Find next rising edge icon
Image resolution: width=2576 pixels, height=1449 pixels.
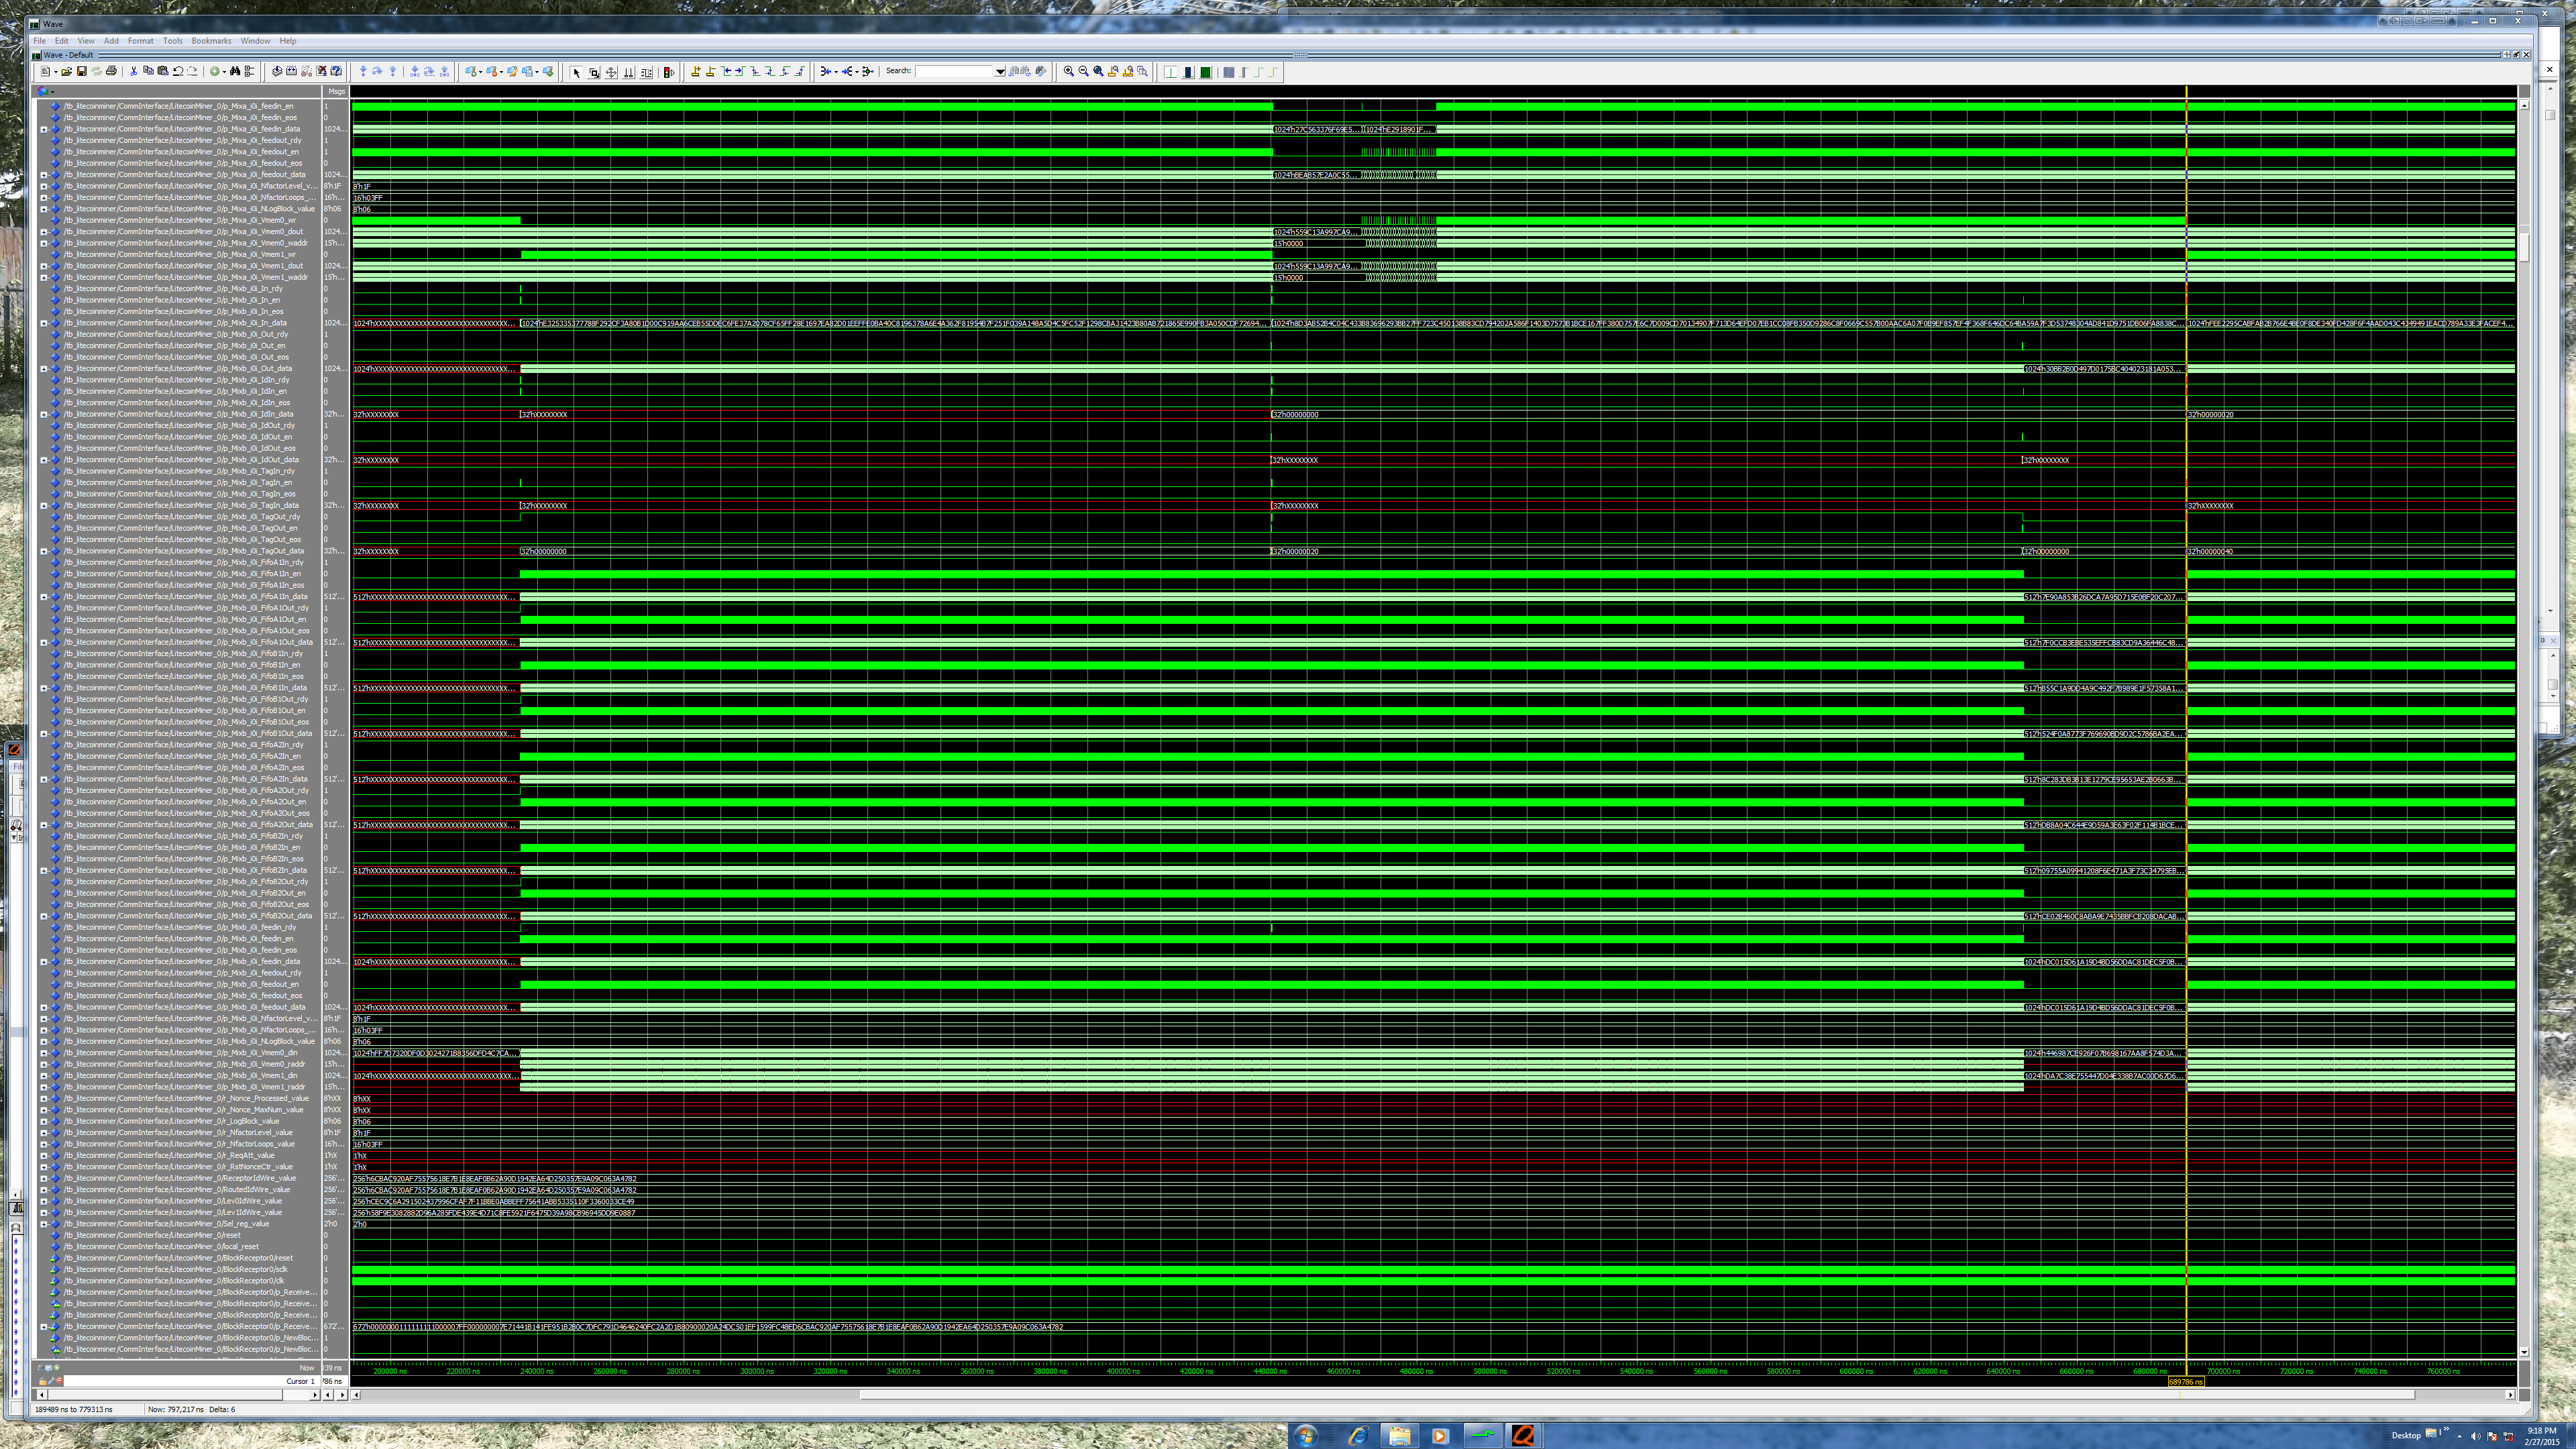point(799,71)
